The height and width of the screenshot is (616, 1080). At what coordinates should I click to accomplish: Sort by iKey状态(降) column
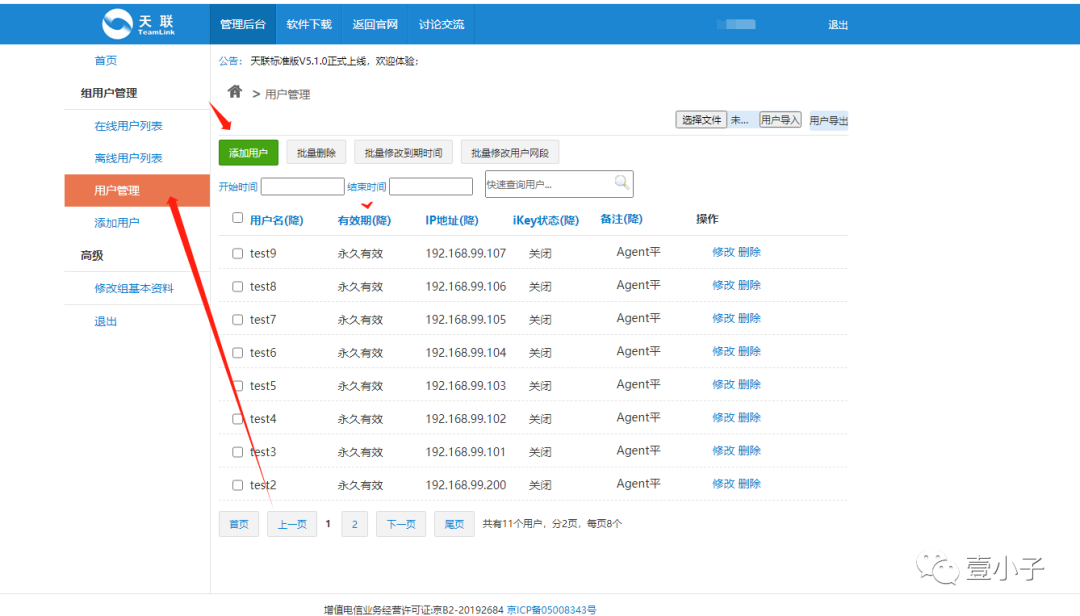coord(546,220)
